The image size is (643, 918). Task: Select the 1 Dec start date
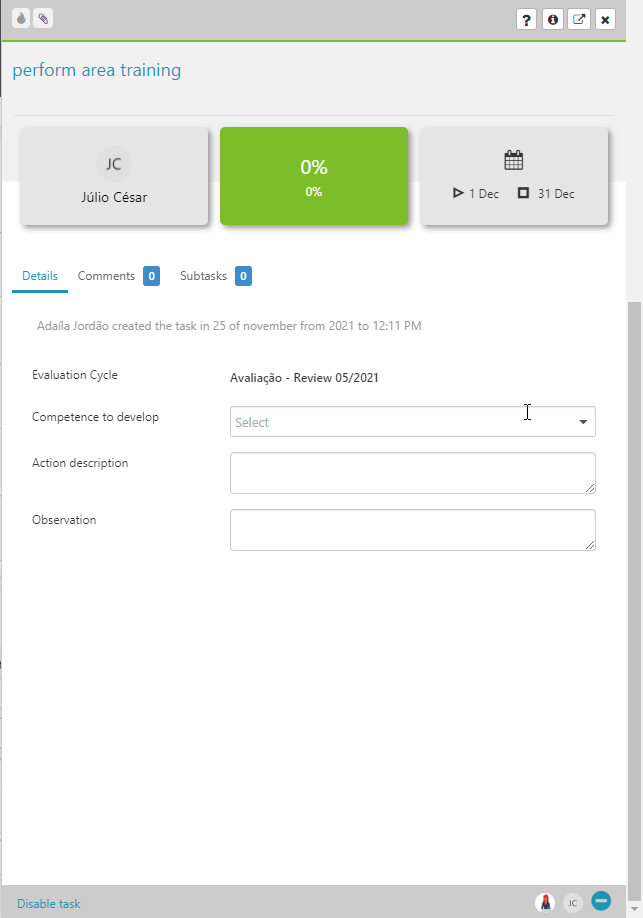[484, 194]
